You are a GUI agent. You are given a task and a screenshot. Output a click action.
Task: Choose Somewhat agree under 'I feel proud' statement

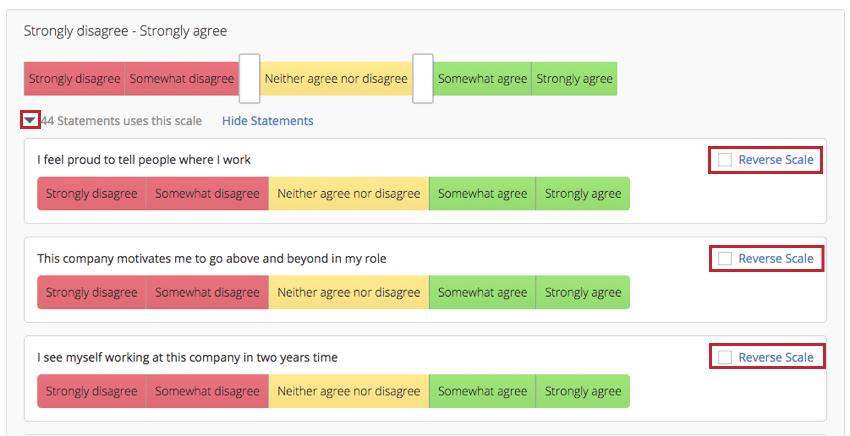coord(482,194)
